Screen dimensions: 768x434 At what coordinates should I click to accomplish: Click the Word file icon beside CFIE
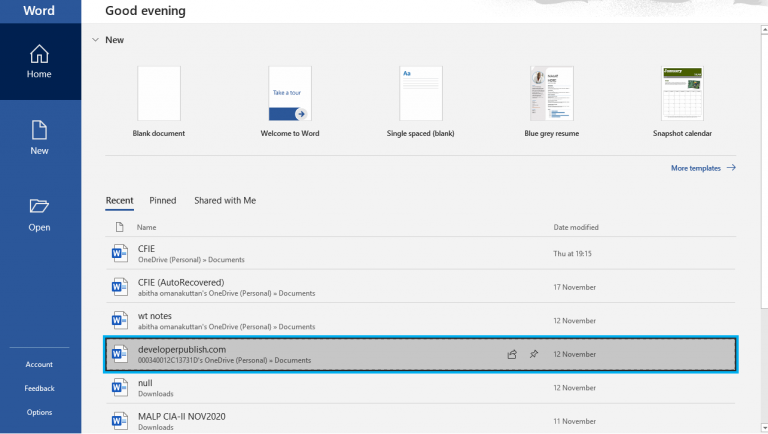(119, 253)
